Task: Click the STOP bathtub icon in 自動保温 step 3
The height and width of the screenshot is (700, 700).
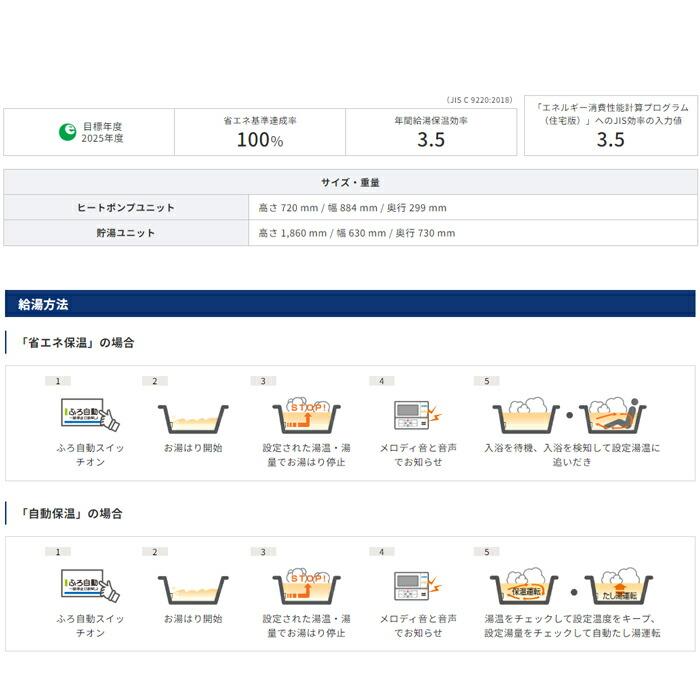Action: (x=306, y=586)
